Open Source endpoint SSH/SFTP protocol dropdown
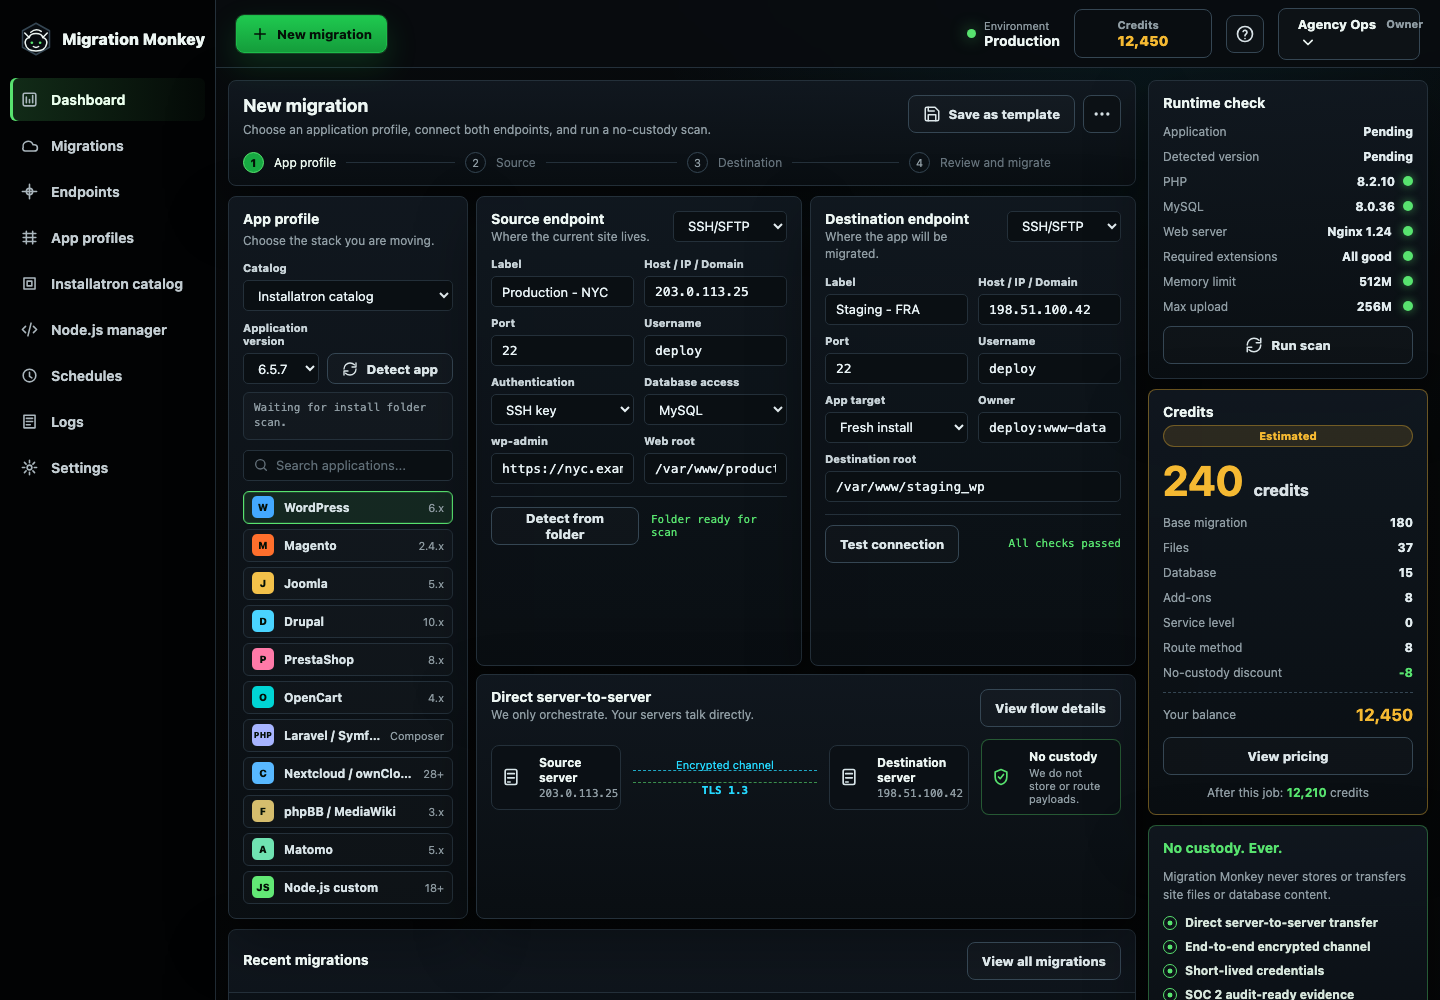This screenshot has height=1000, width=1440. 730,226
